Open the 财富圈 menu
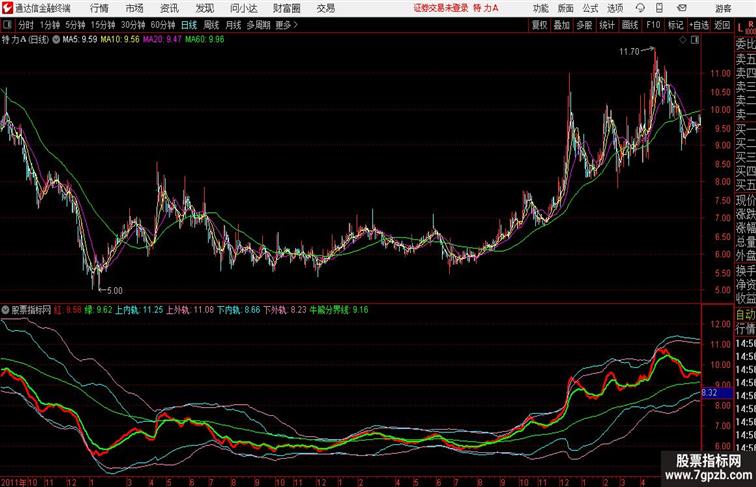Screen dimensions: 756x487 [286, 8]
